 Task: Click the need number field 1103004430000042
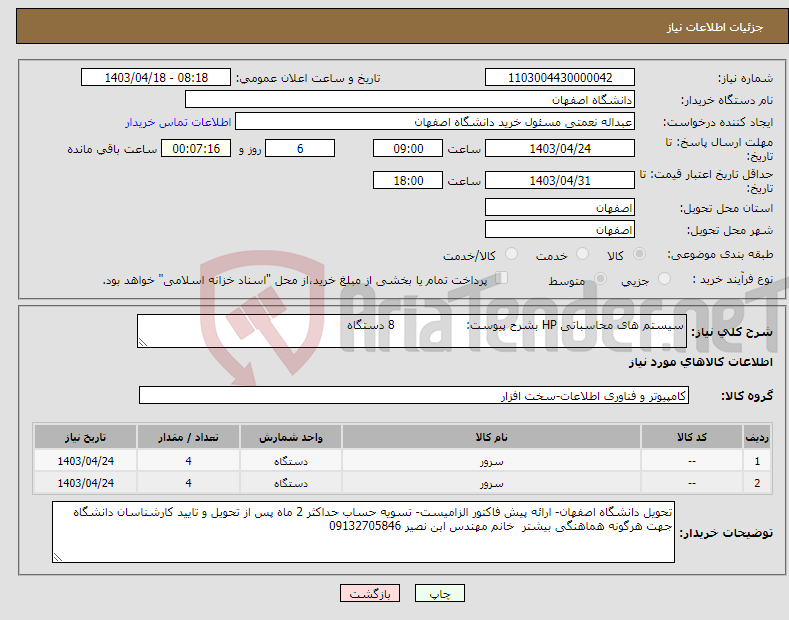[x=560, y=78]
